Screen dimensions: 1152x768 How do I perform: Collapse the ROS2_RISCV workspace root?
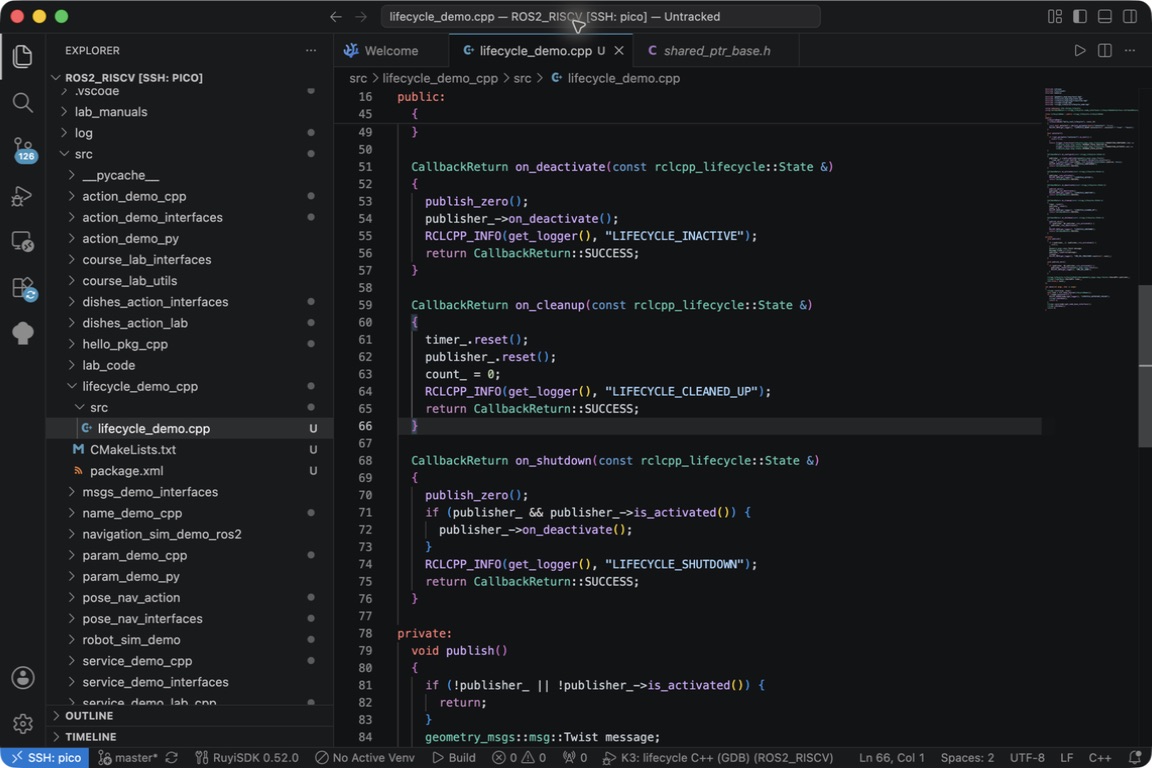pyautogui.click(x=190, y=77)
